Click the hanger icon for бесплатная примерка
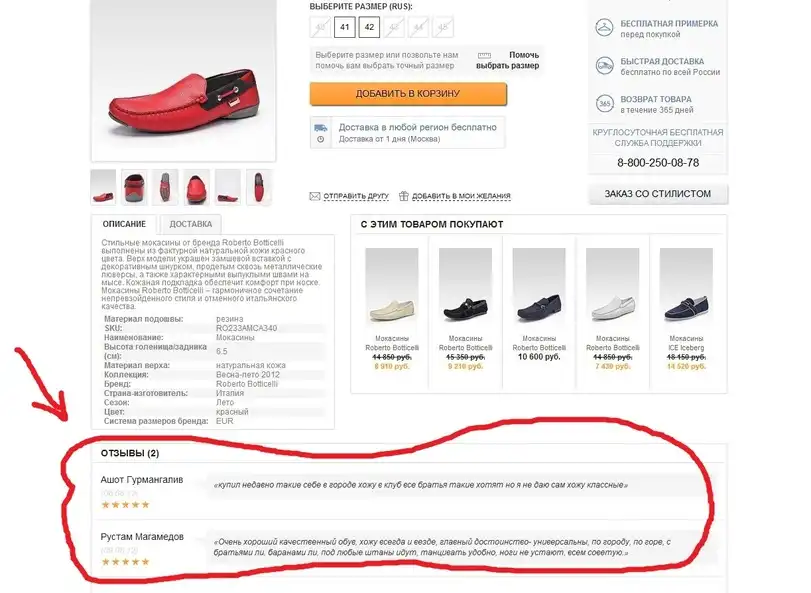This screenshot has width=811, height=593. pyautogui.click(x=604, y=27)
